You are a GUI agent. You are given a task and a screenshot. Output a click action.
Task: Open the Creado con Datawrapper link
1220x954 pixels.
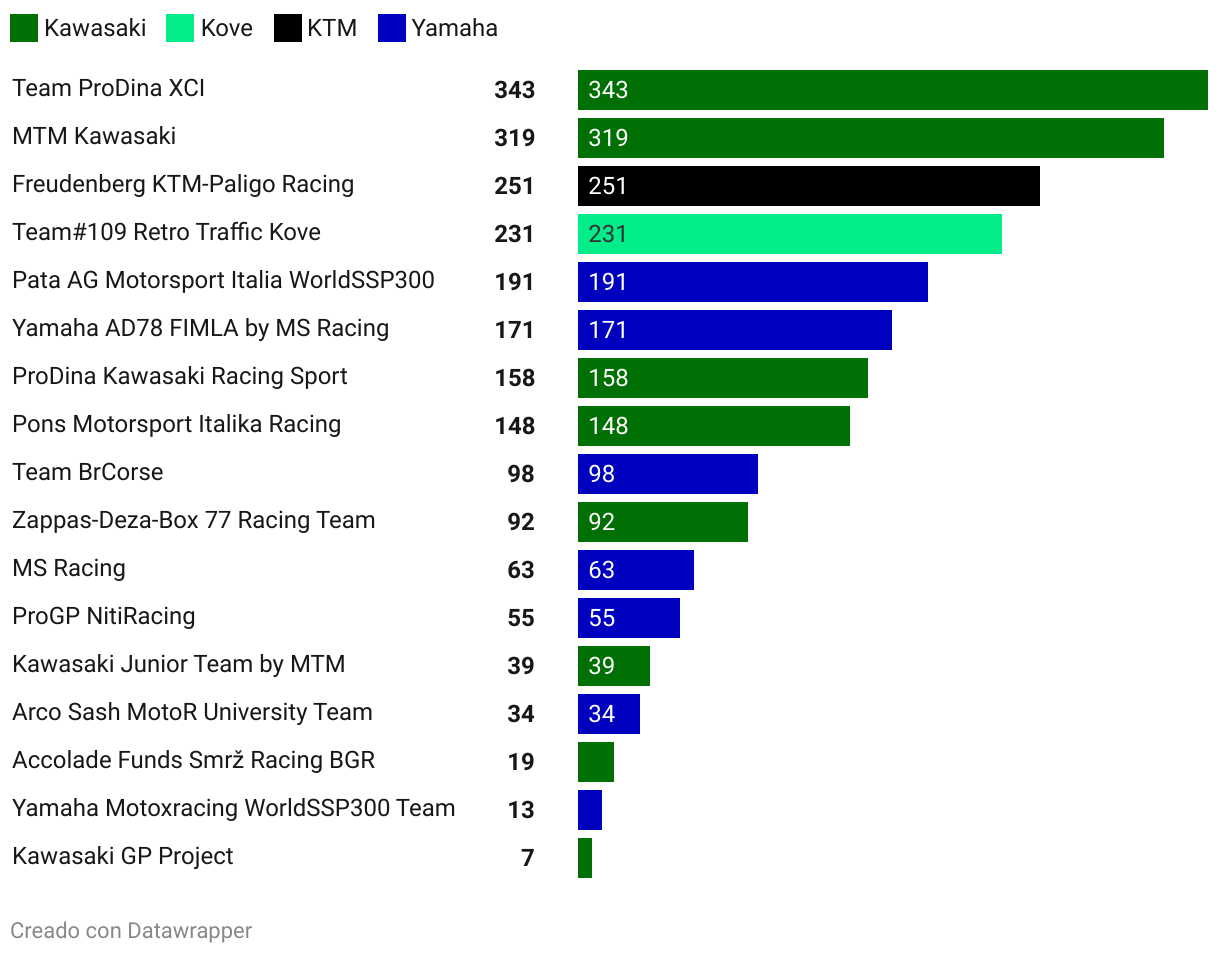click(x=131, y=931)
